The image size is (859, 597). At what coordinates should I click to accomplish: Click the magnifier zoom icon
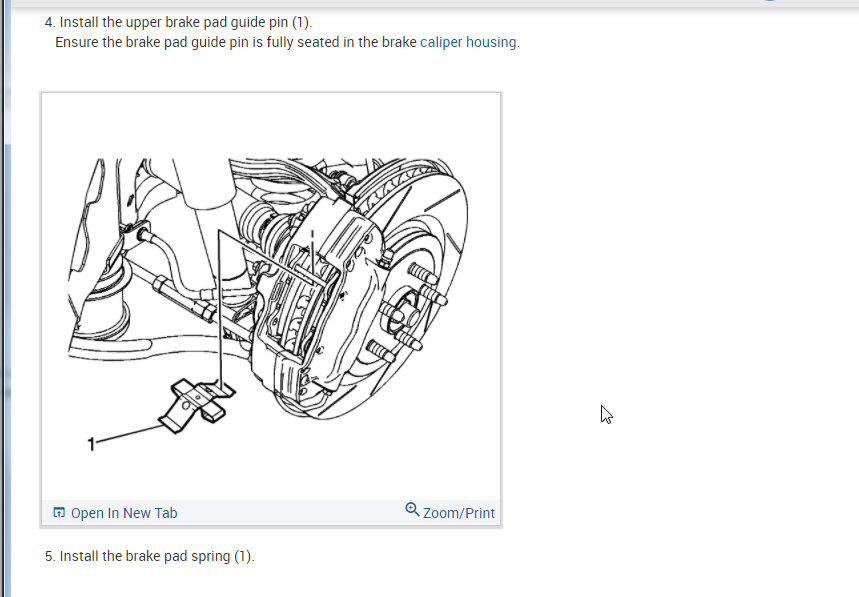point(412,510)
